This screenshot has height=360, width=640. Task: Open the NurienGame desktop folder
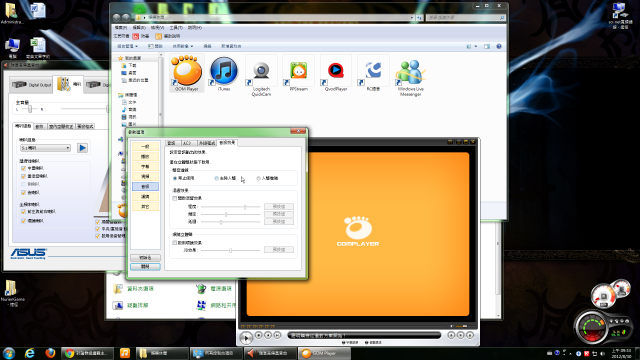tap(12, 292)
